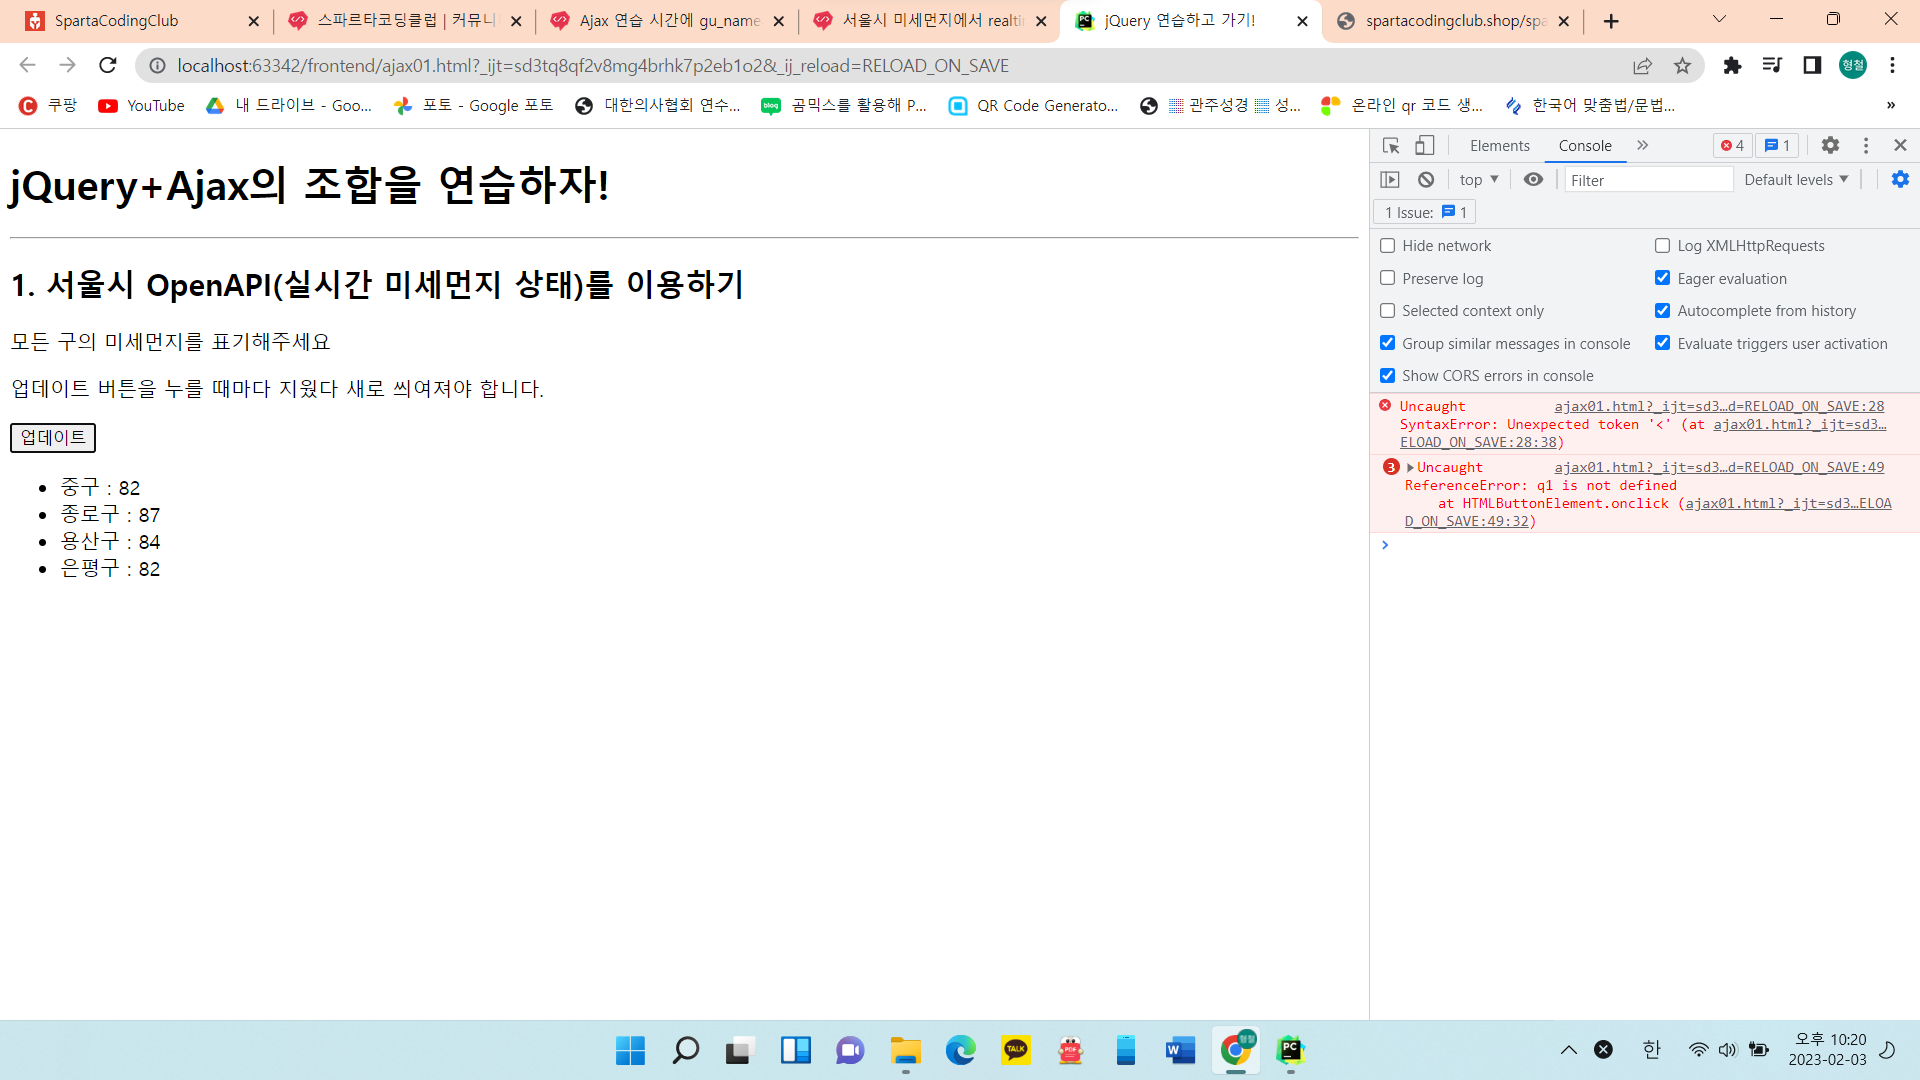Viewport: 1920px width, 1080px height.
Task: Open the Chrome extensions puzzle icon
Action: (1732, 66)
